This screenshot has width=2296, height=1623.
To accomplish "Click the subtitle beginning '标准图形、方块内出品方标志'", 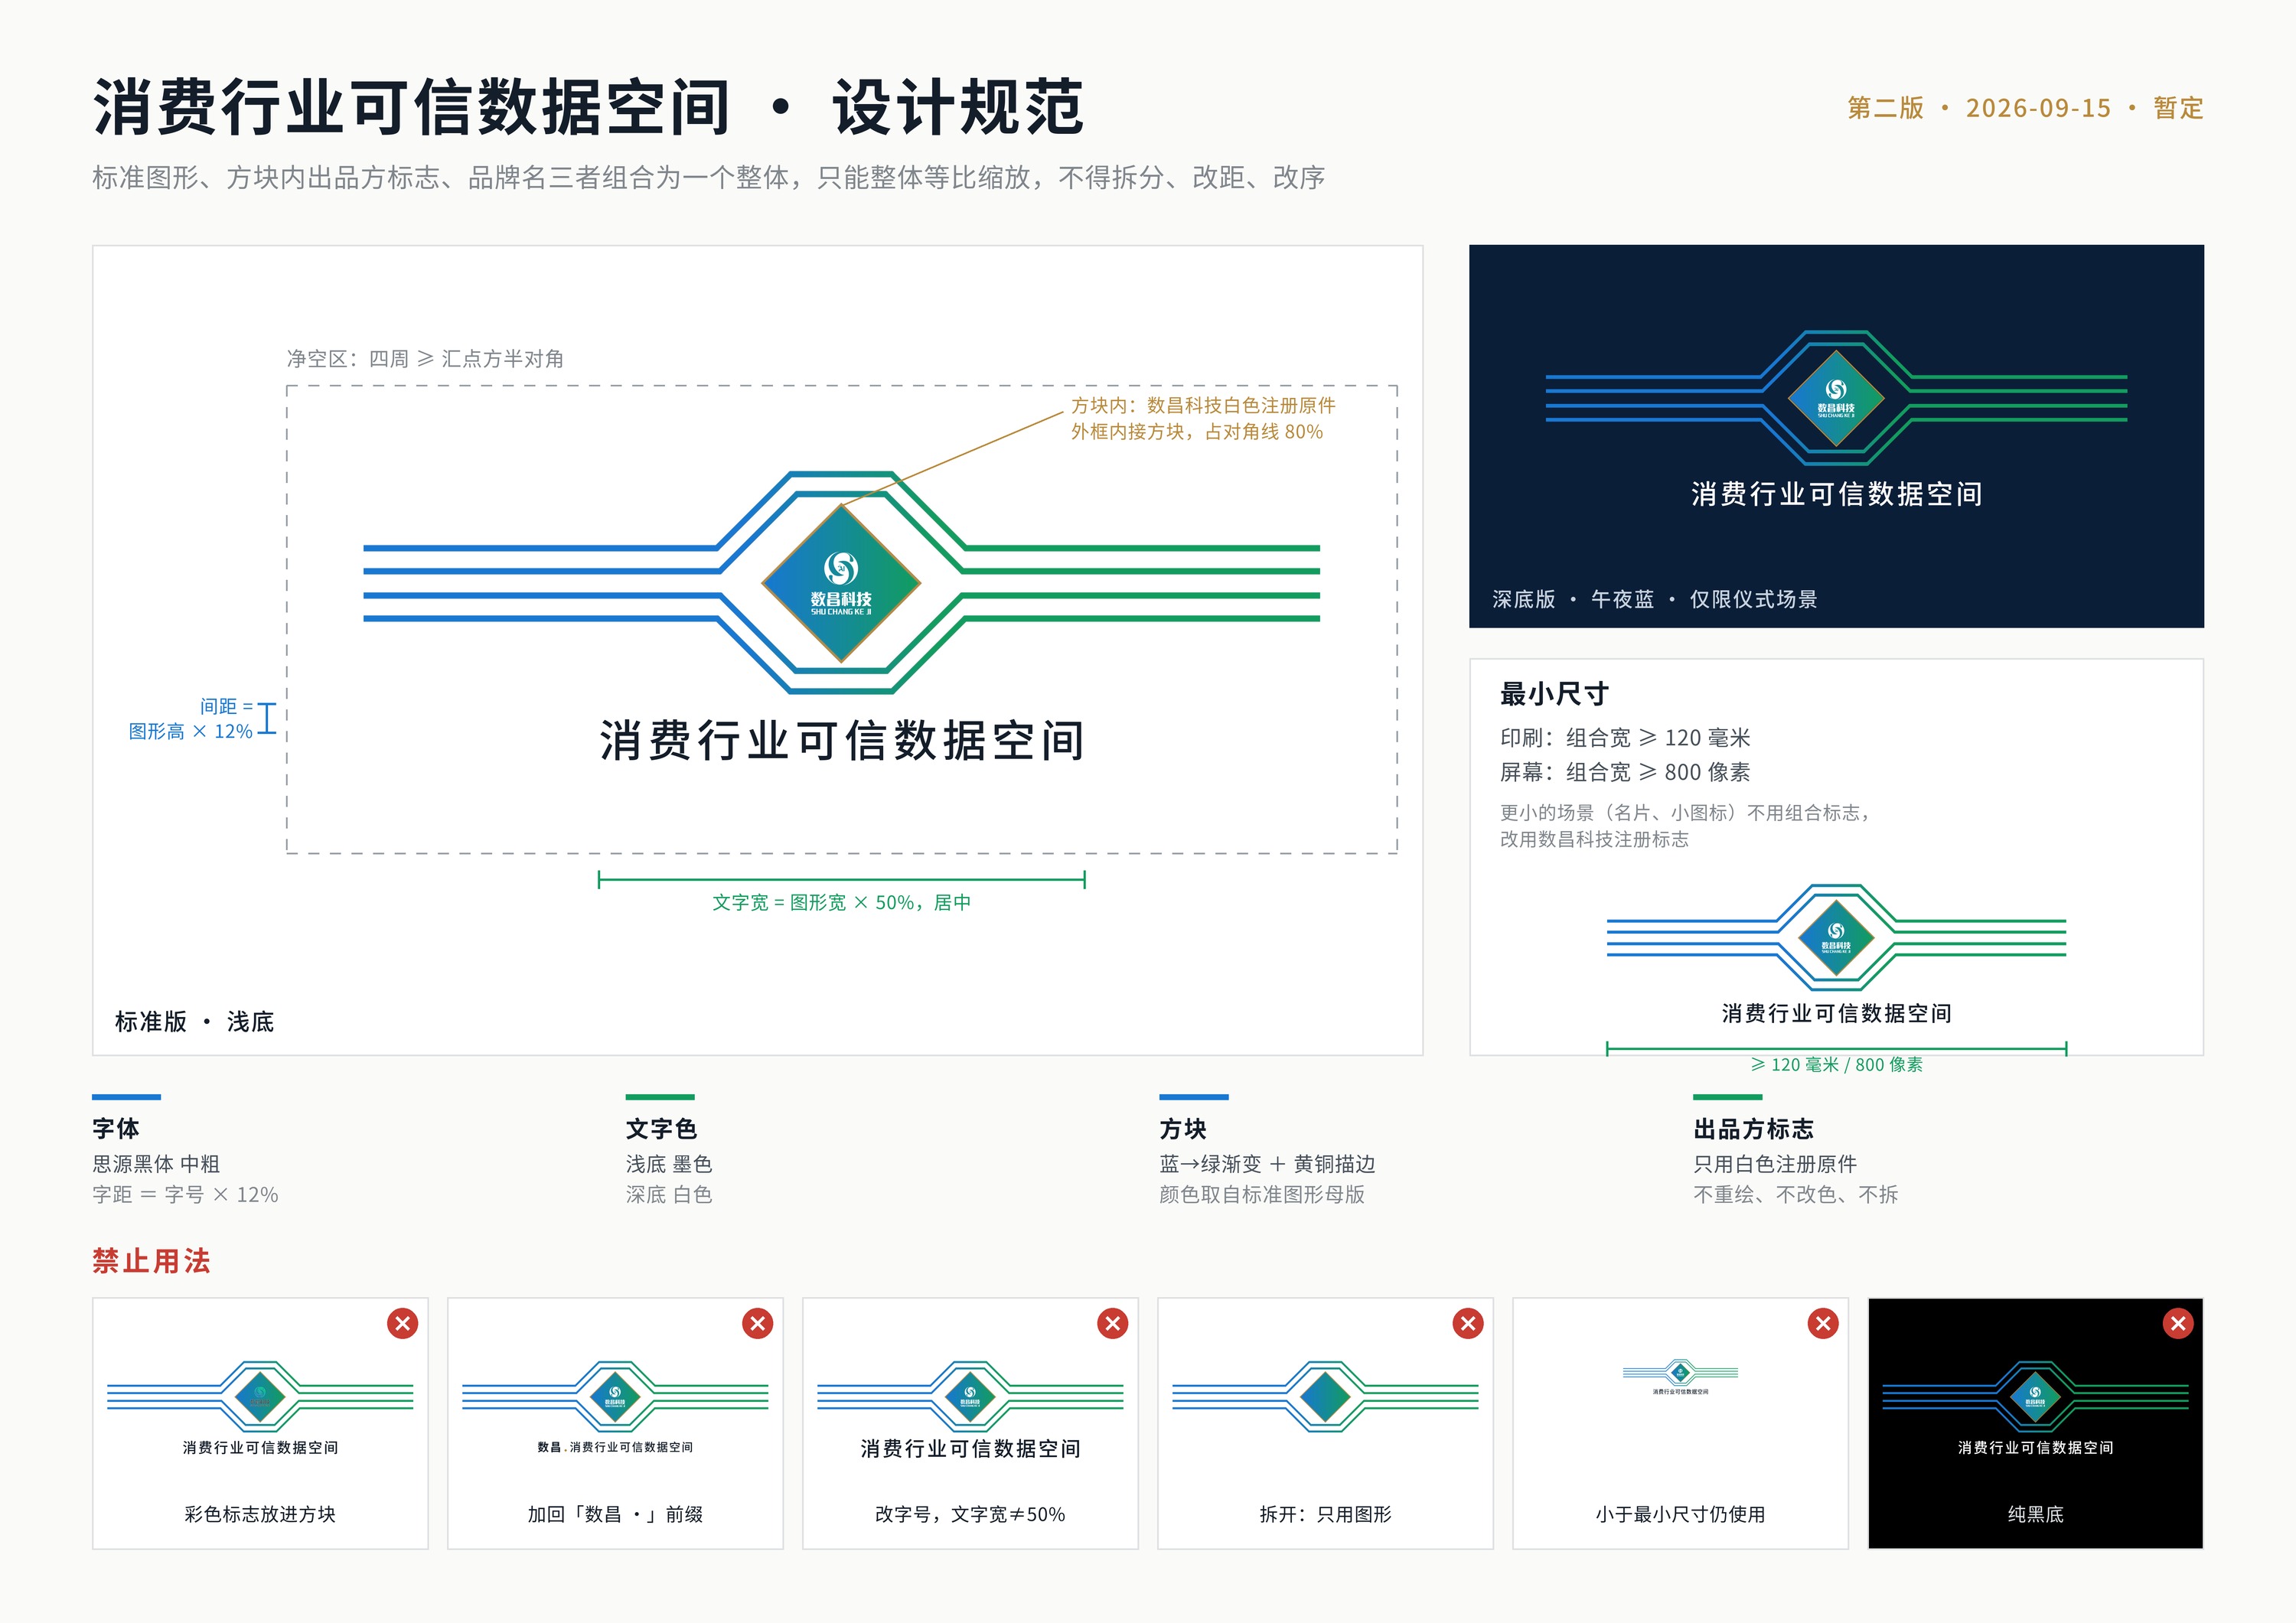I will click(708, 177).
